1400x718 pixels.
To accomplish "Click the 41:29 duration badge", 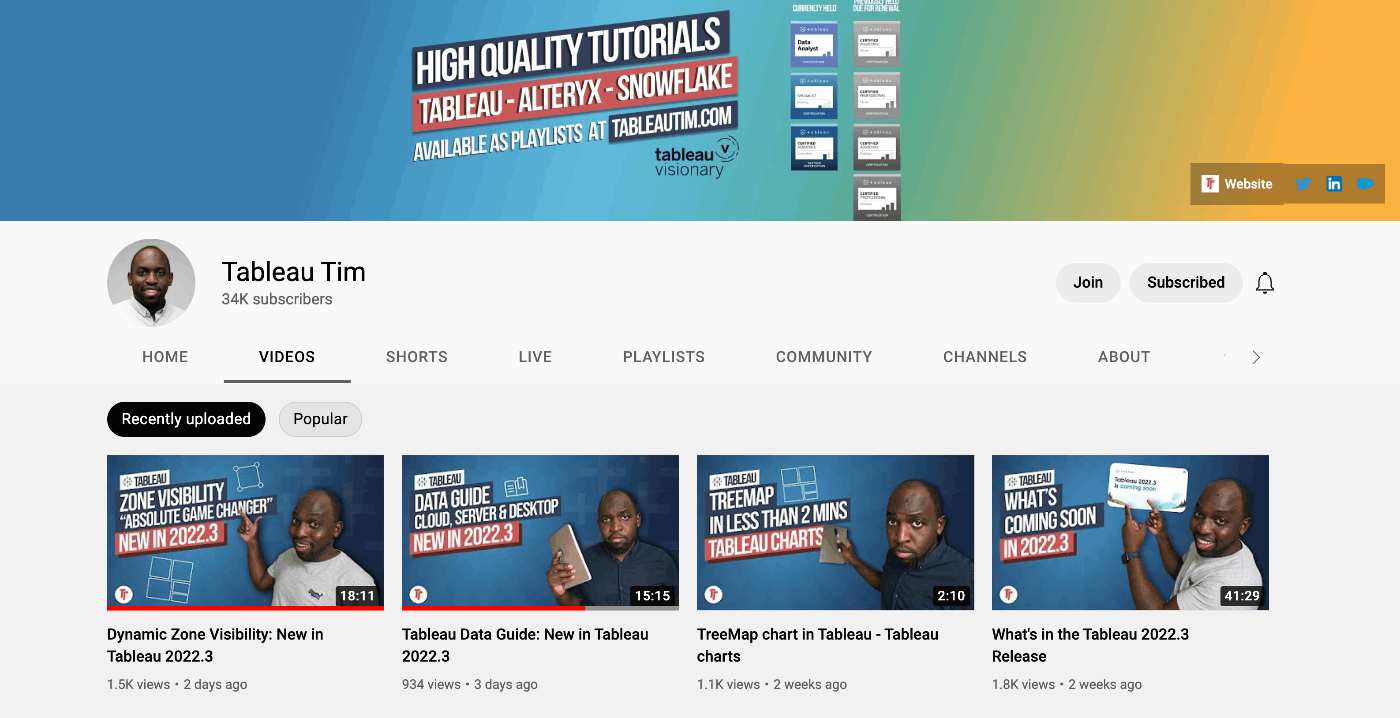I will [1242, 595].
